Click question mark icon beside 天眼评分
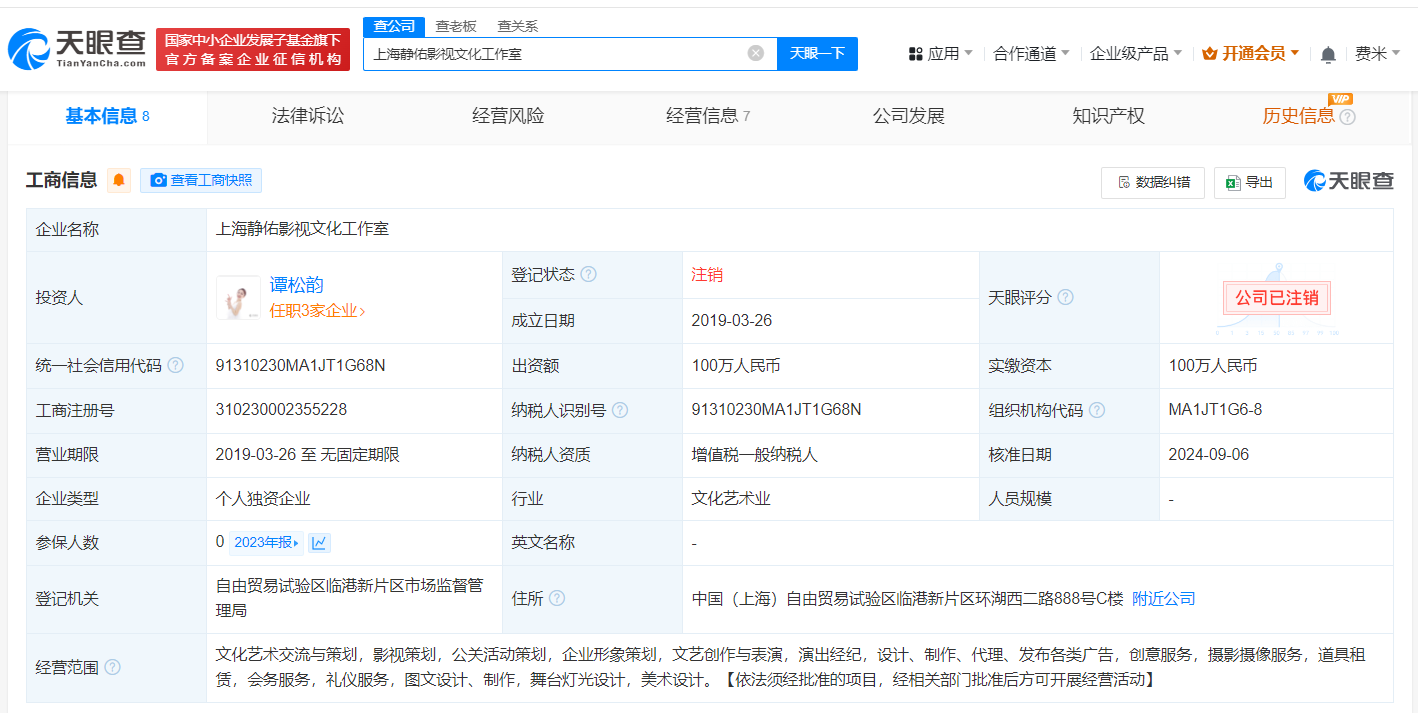The image size is (1418, 713). click(1066, 298)
